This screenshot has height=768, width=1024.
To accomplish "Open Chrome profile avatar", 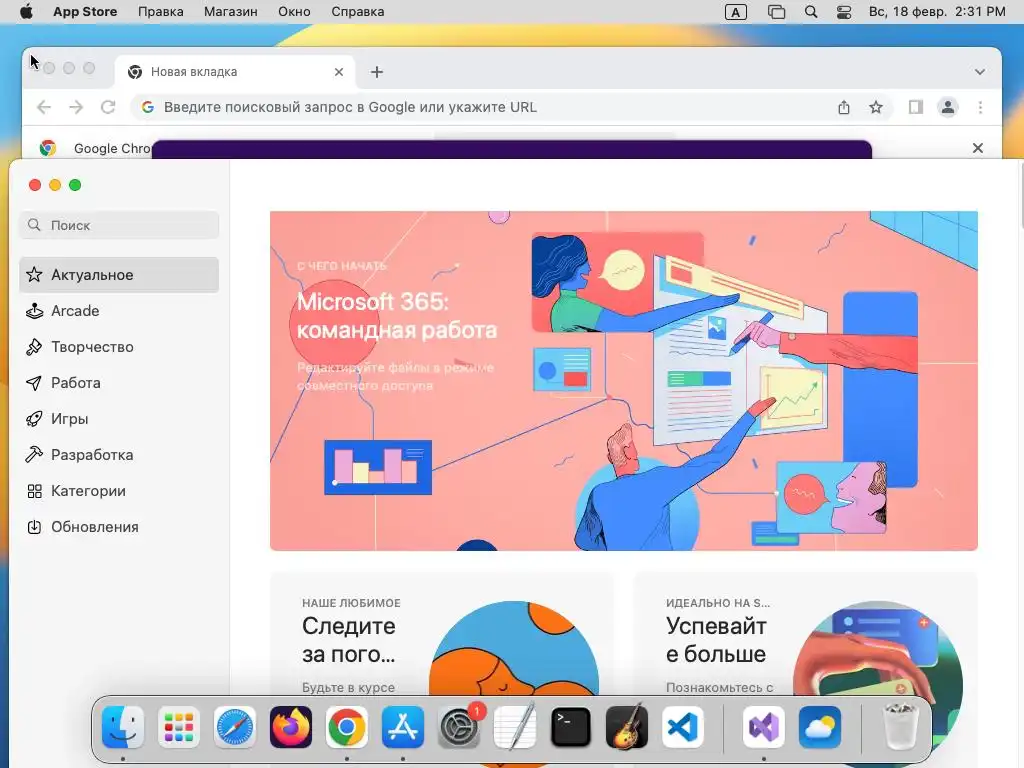I will pos(948,107).
